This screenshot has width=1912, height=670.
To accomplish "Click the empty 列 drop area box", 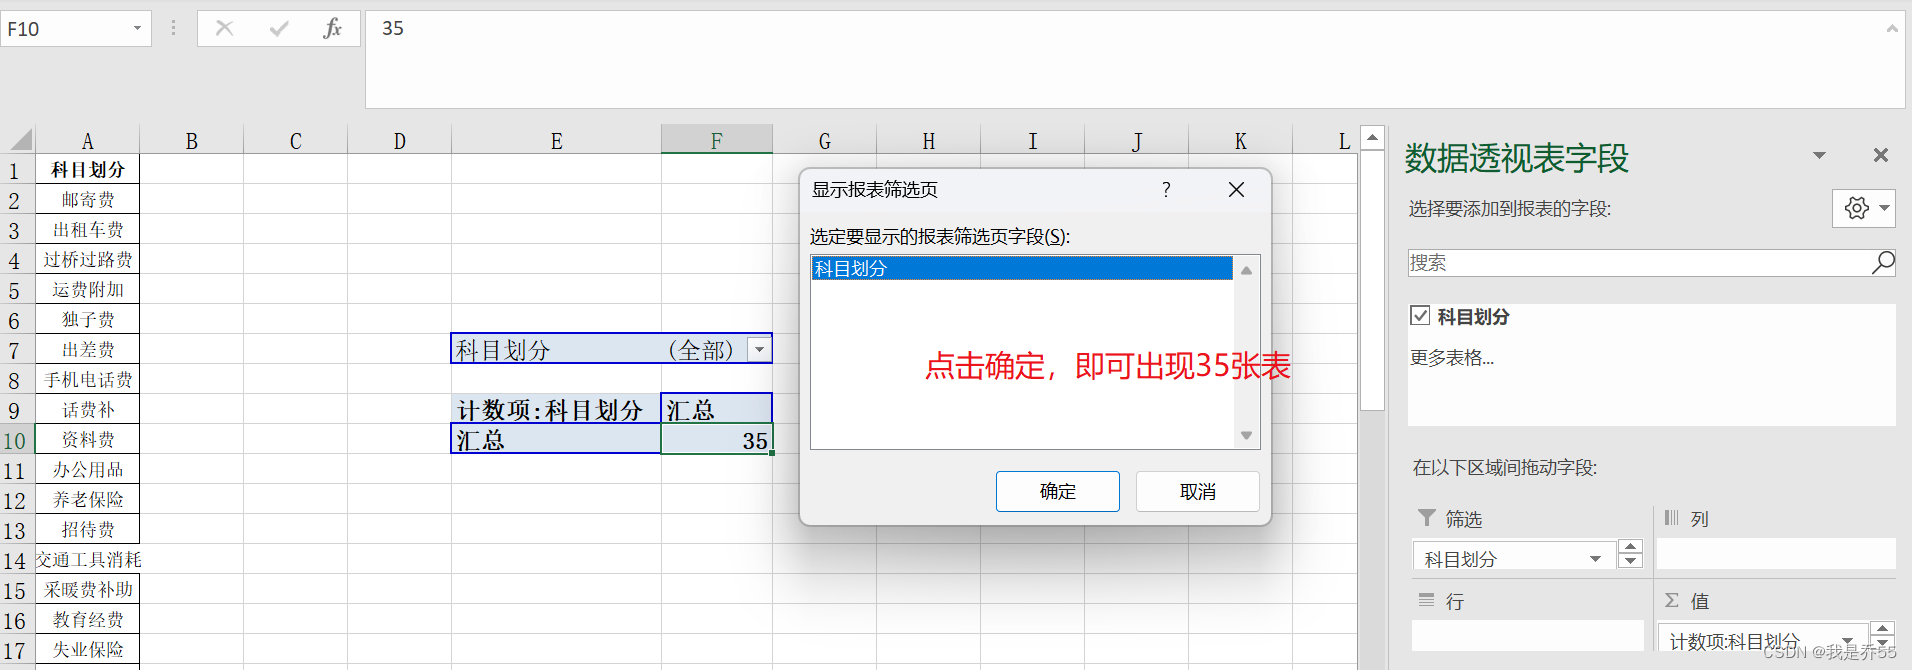I will coord(1776,553).
